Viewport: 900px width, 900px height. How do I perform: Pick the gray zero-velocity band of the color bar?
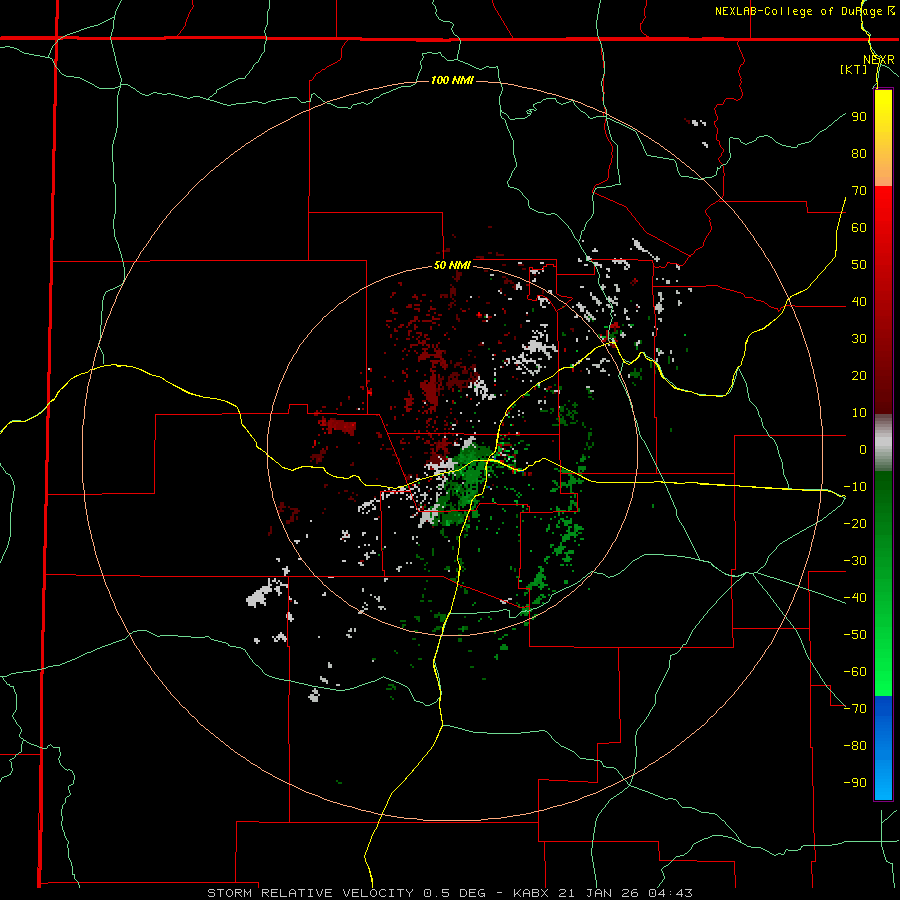tap(883, 443)
